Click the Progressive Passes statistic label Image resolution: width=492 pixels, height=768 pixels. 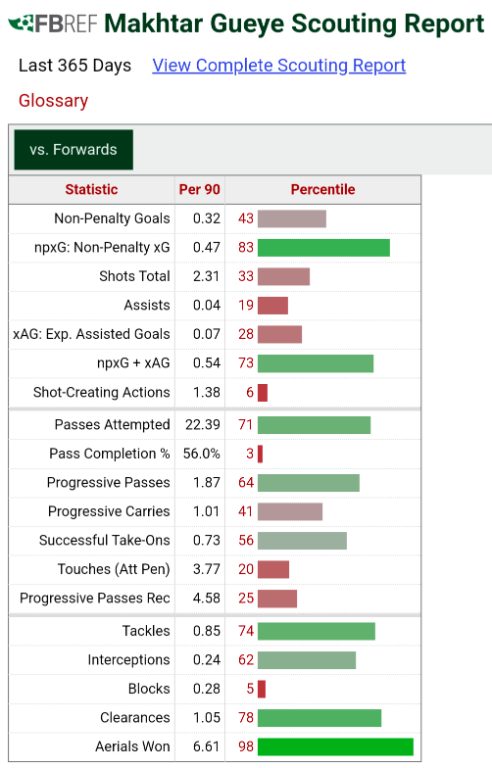(108, 482)
